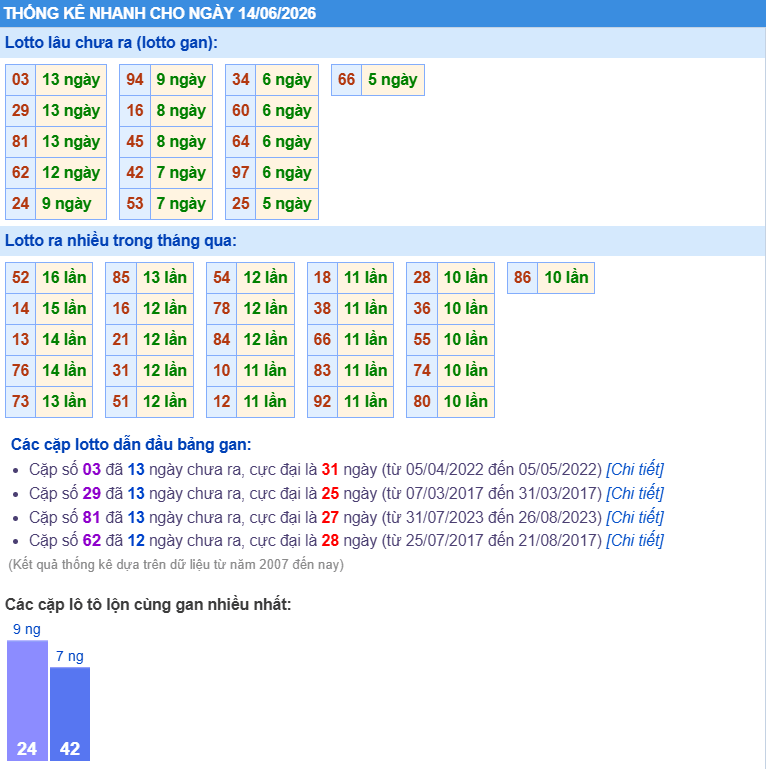Open Chi tiết link for pair 81
766x769 pixels.
click(x=635, y=517)
